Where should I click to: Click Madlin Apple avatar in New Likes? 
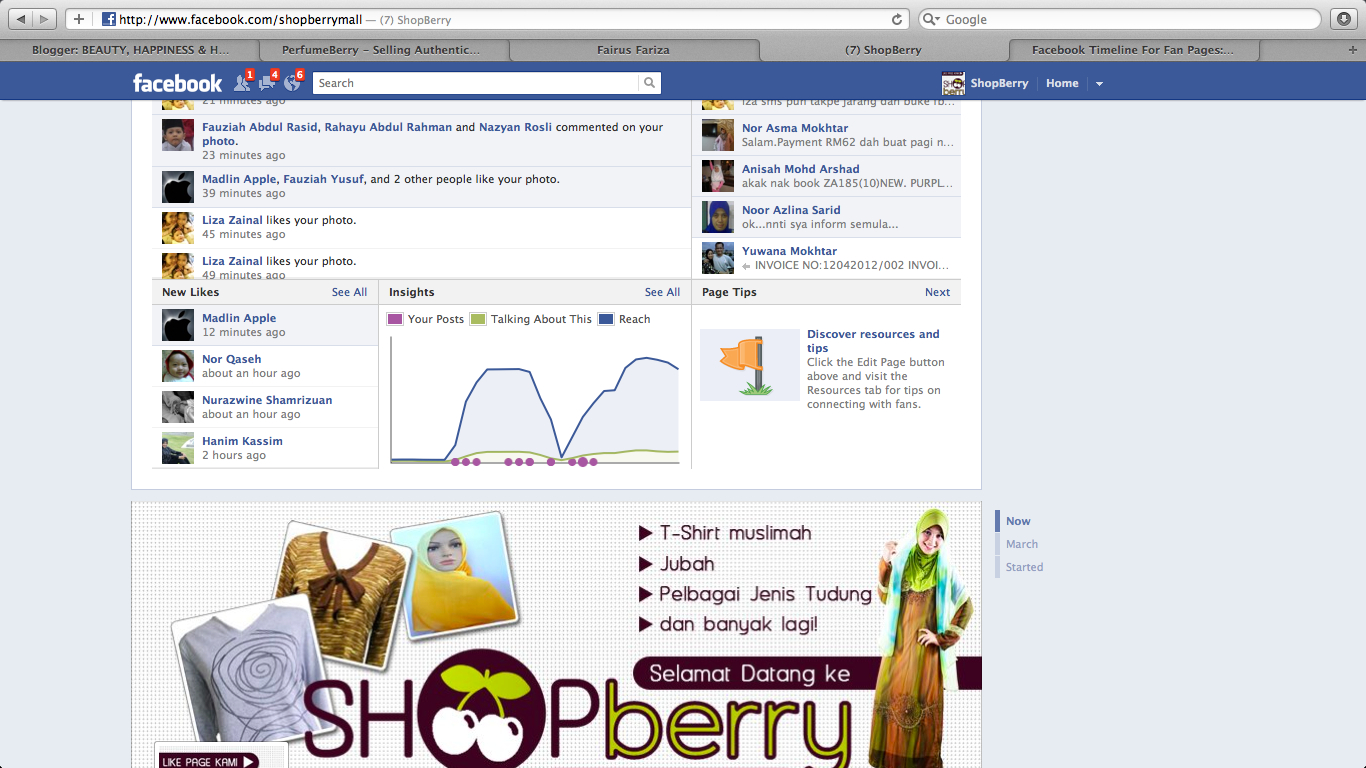click(178, 325)
